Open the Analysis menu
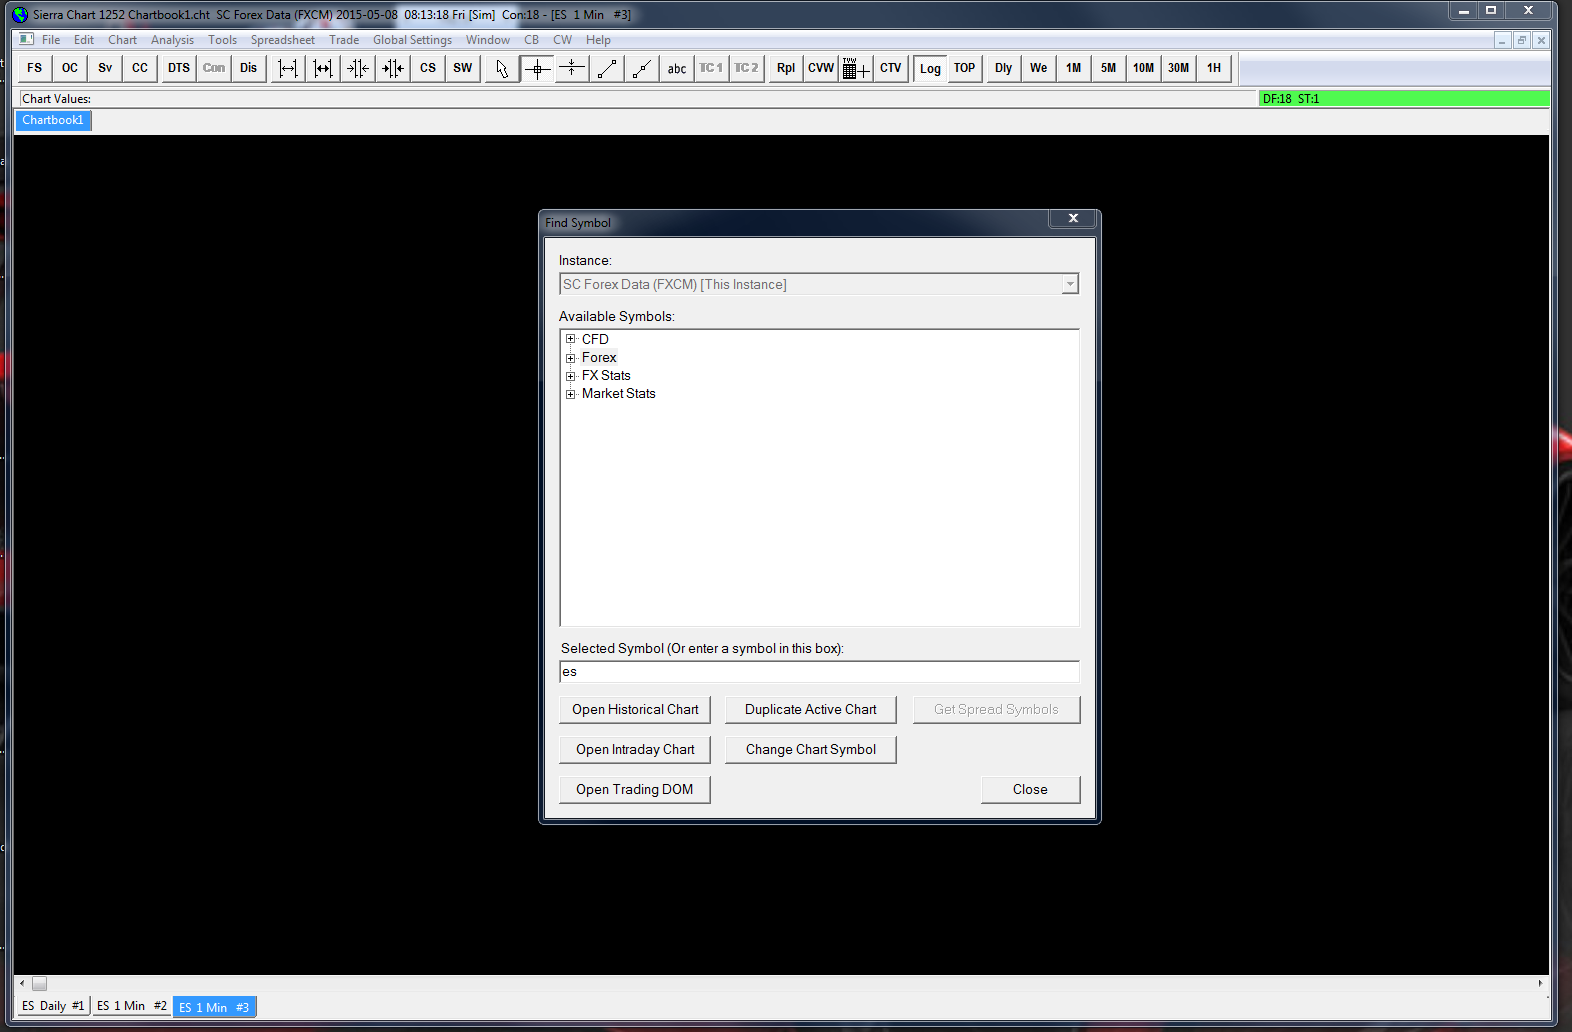1572x1032 pixels. click(x=173, y=40)
